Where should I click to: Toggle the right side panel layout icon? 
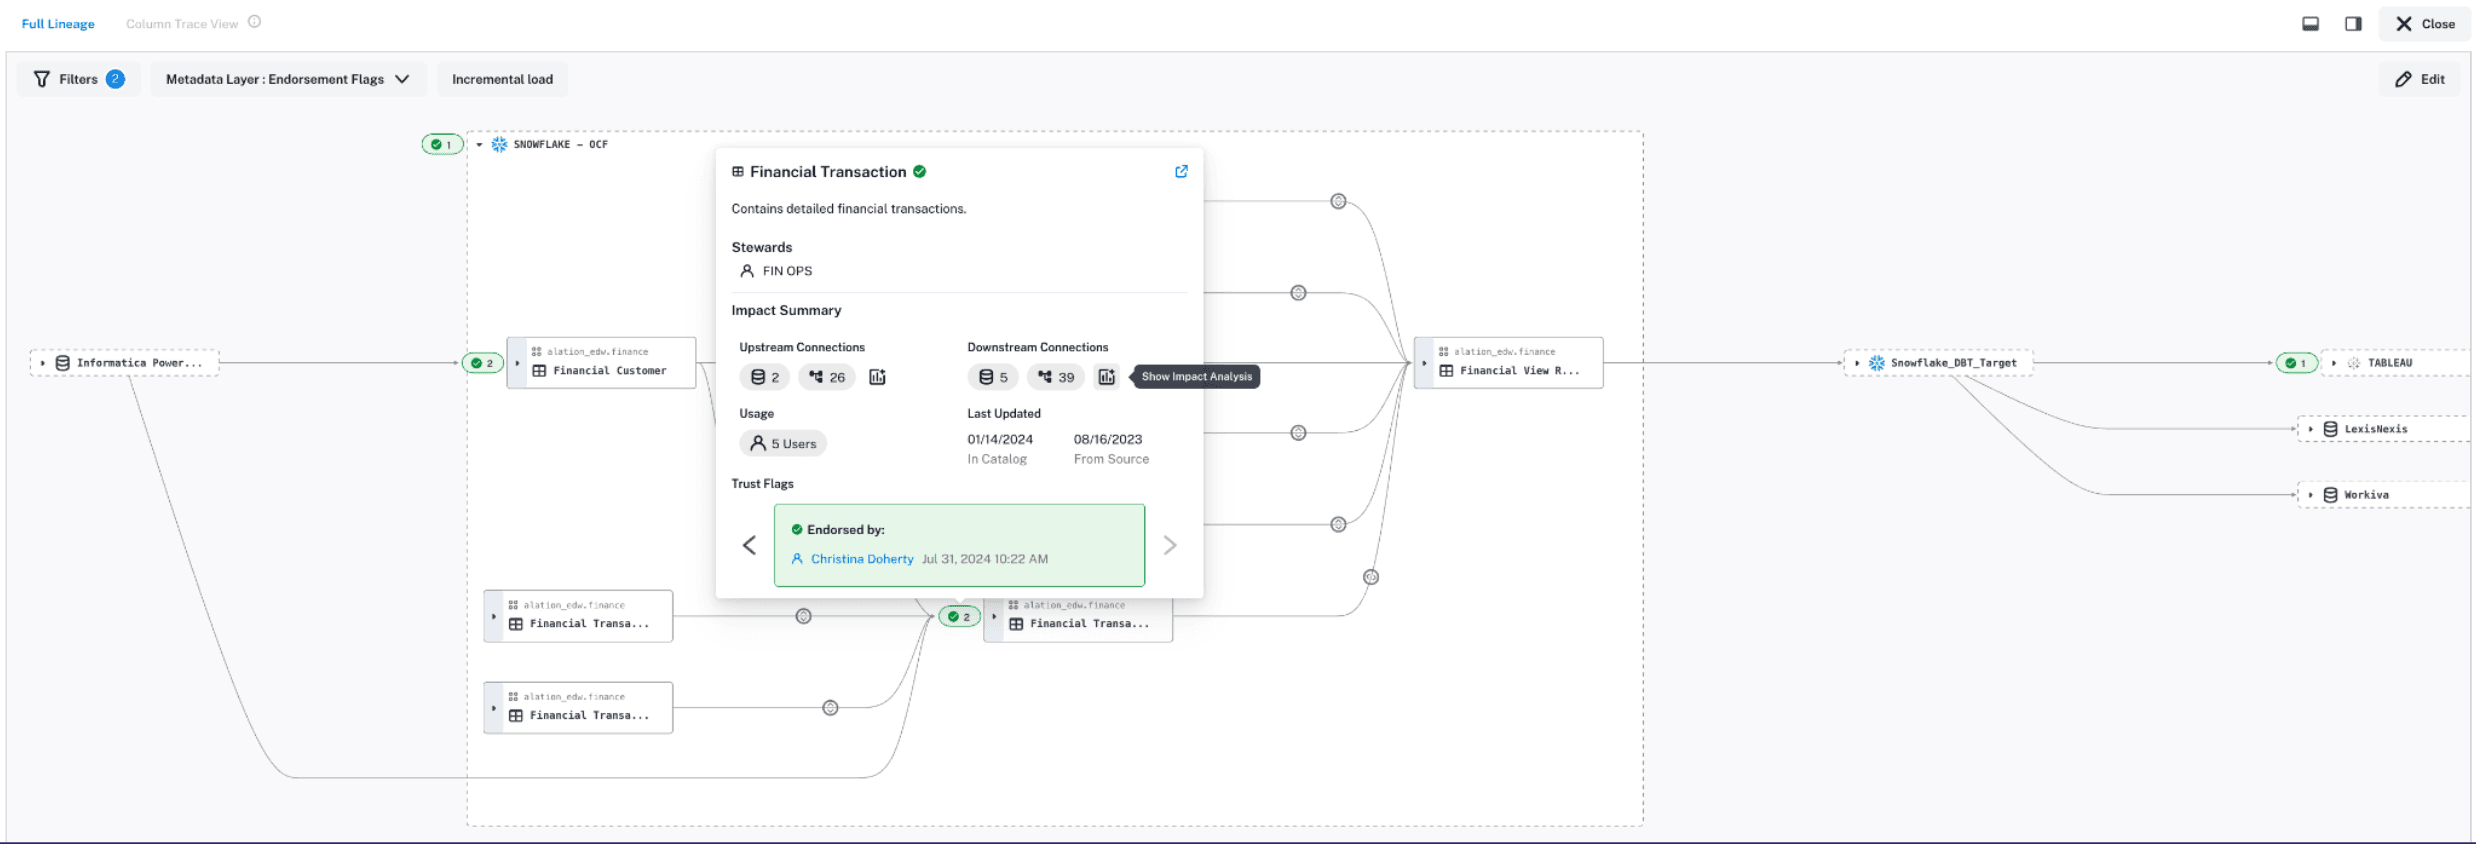pyautogui.click(x=2353, y=24)
